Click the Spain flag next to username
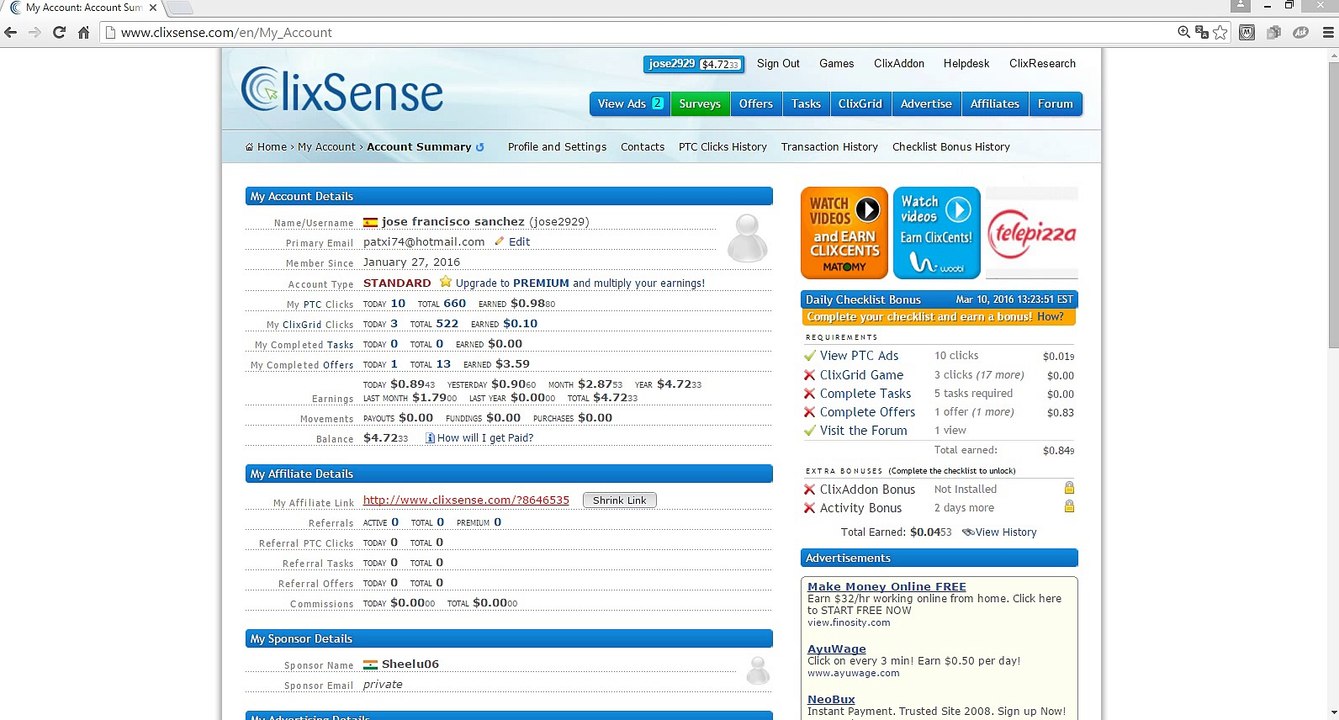 (x=370, y=222)
